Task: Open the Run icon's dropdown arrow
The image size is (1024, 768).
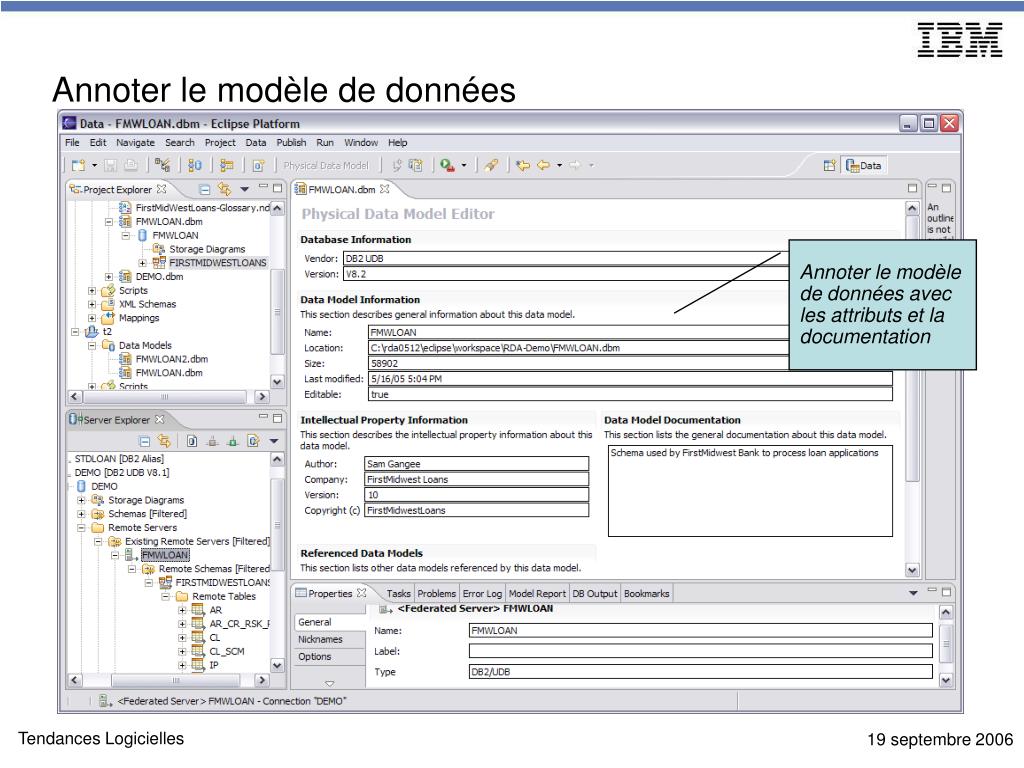Action: 464,165
